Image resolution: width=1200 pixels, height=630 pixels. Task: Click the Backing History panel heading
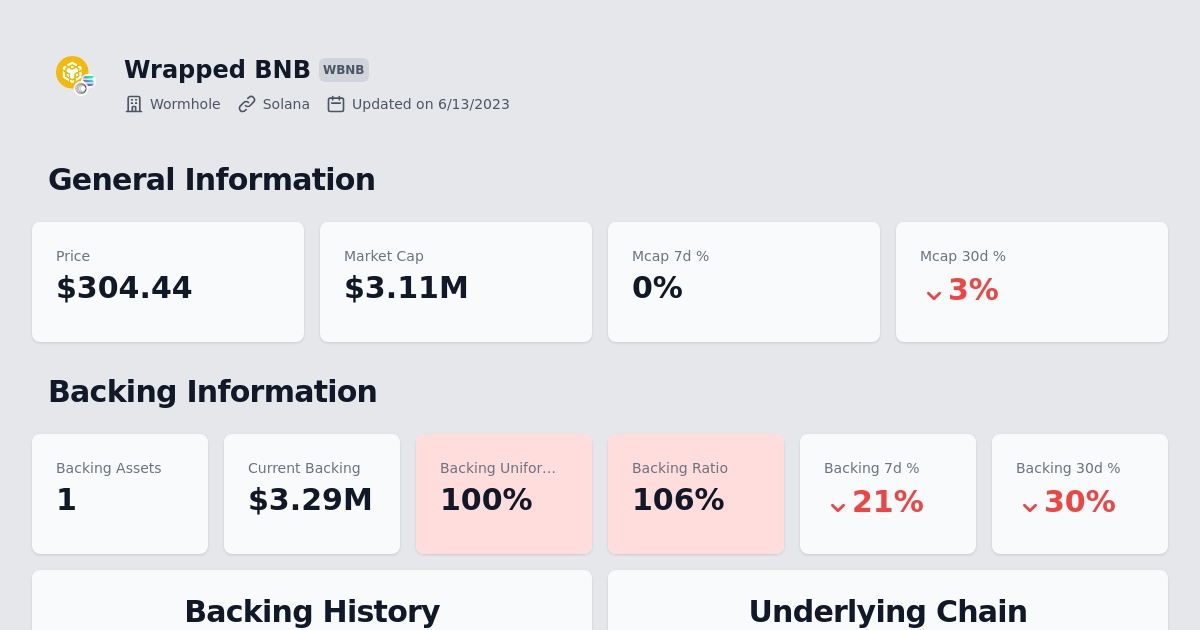coord(312,611)
